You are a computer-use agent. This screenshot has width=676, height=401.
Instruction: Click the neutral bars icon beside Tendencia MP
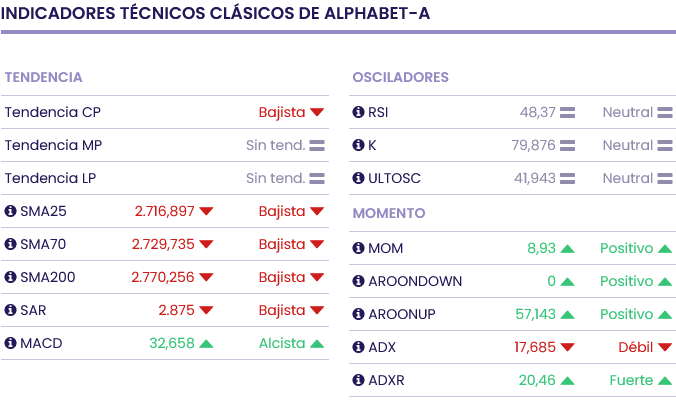pos(317,146)
